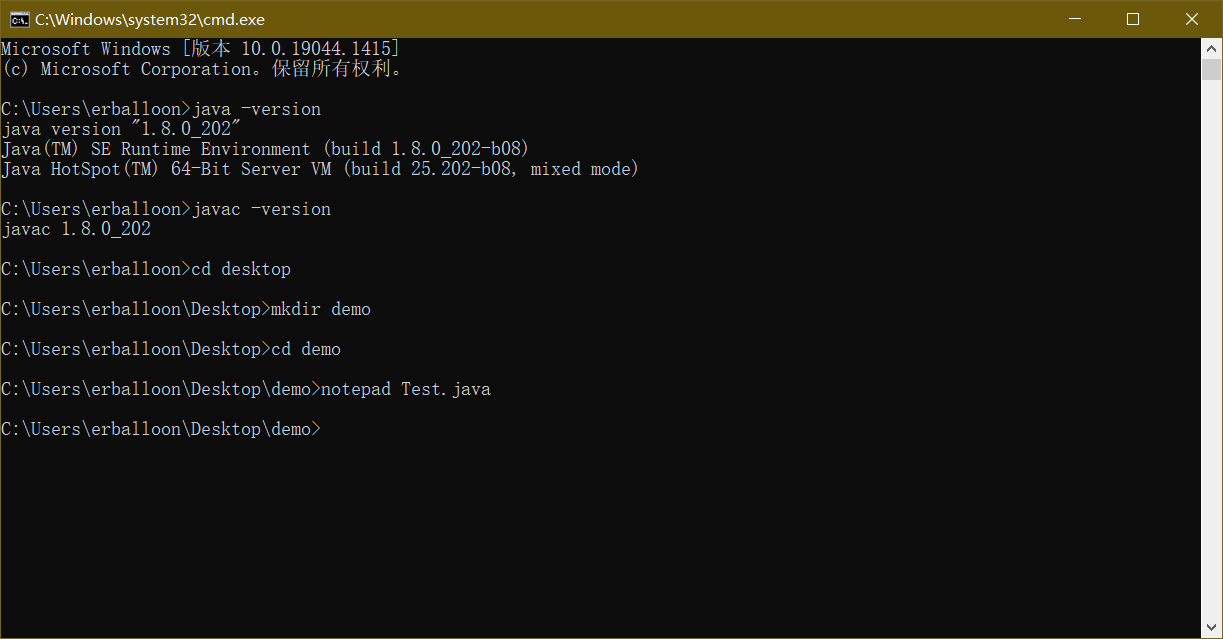1223x639 pixels.
Task: Click the "notepad Test.java" command text
Action: [x=406, y=389]
